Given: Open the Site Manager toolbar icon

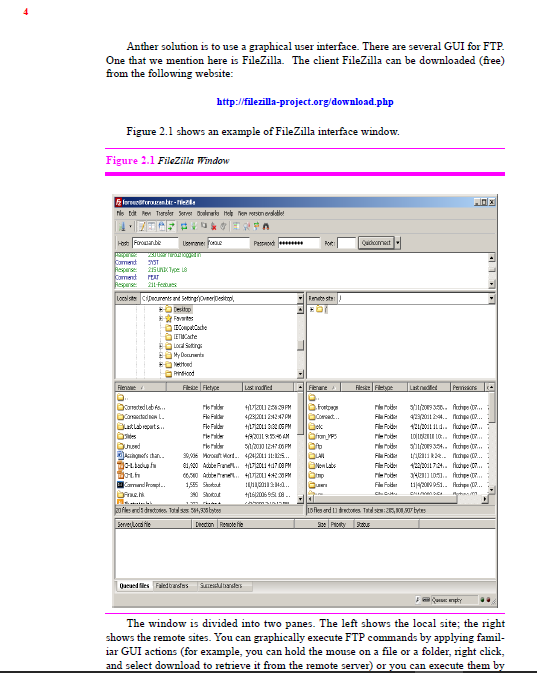Looking at the screenshot, I should (x=122, y=226).
